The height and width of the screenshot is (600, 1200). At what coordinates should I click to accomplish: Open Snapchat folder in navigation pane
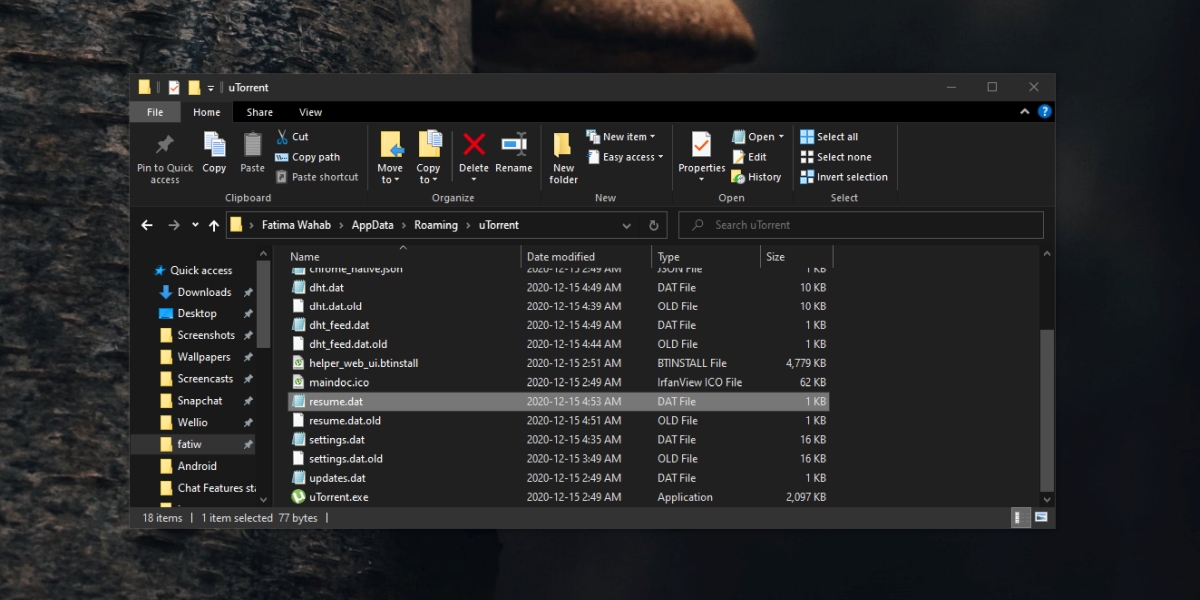pyautogui.click(x=200, y=401)
